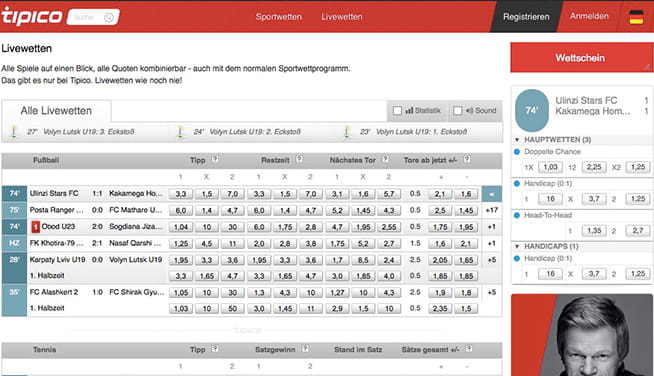Enable the Sound checkbox
This screenshot has height=376, width=654.
click(x=458, y=111)
